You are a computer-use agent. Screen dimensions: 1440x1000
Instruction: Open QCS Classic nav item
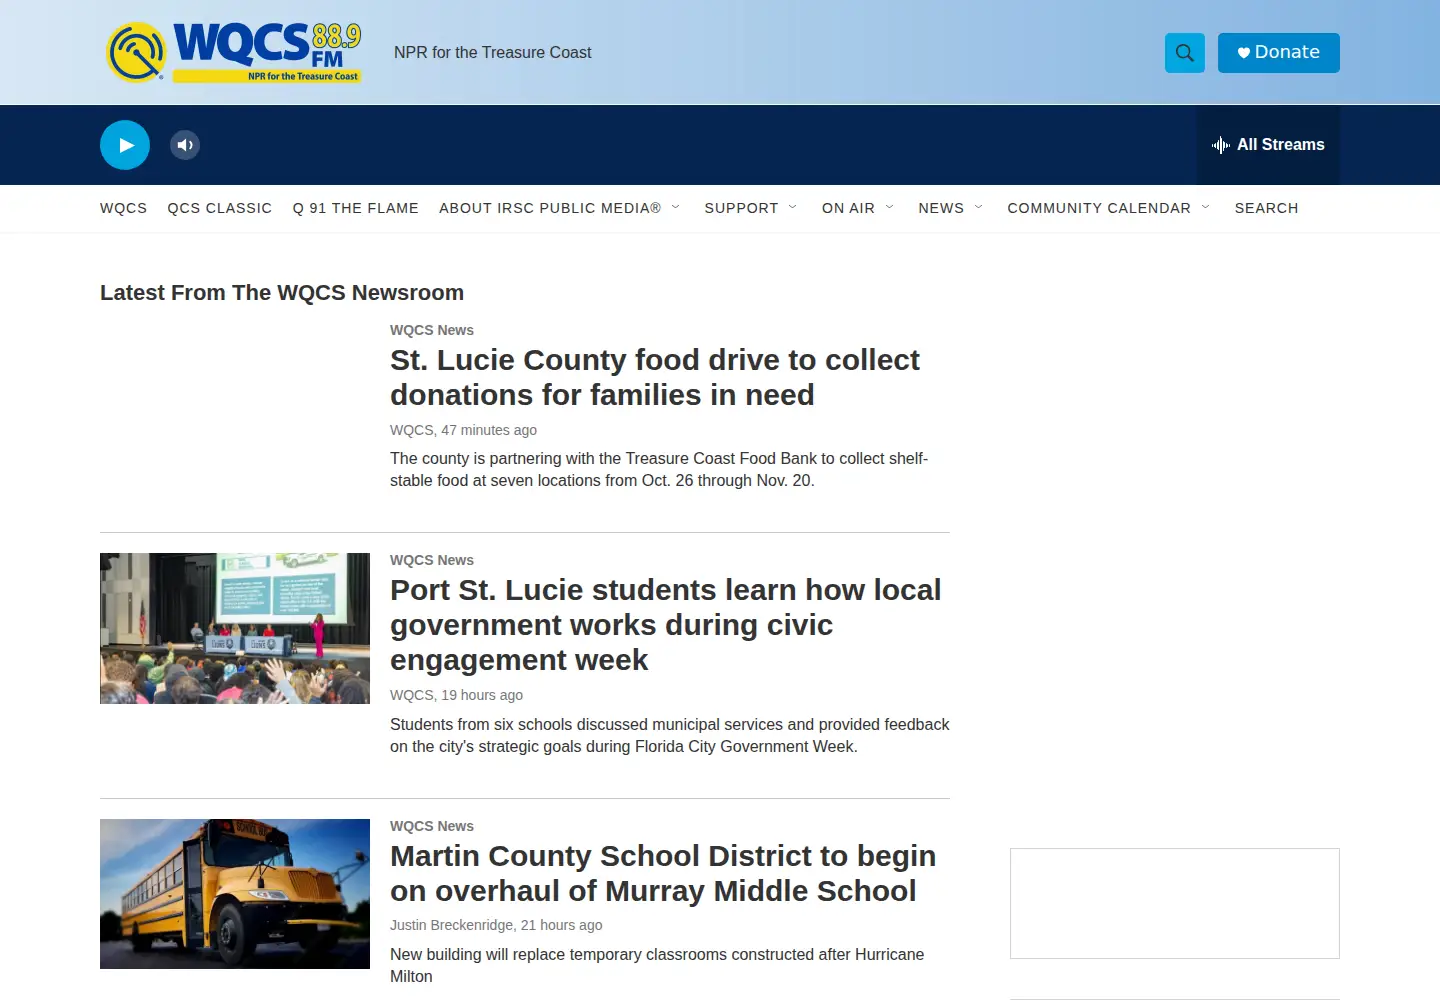click(220, 208)
